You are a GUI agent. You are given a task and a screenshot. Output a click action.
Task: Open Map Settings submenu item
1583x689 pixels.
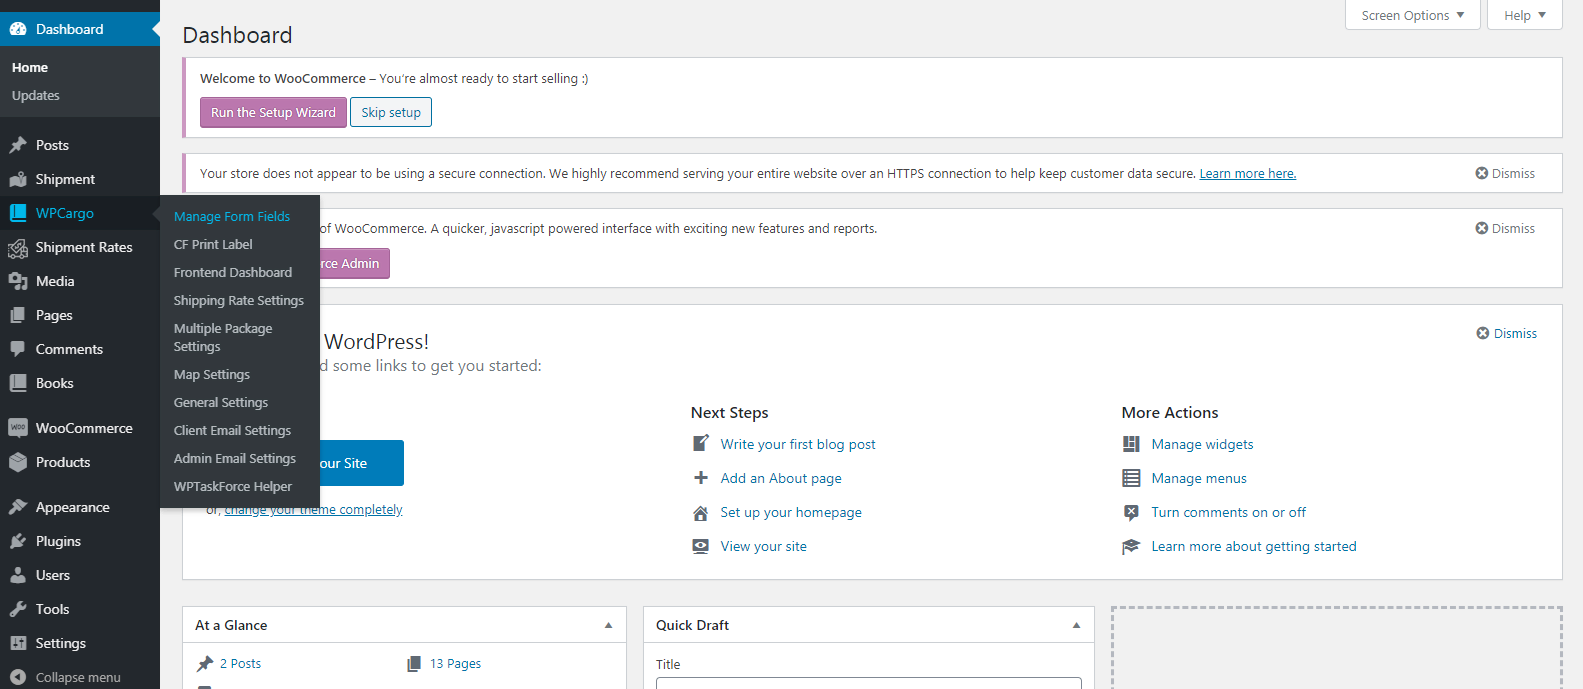tap(212, 374)
